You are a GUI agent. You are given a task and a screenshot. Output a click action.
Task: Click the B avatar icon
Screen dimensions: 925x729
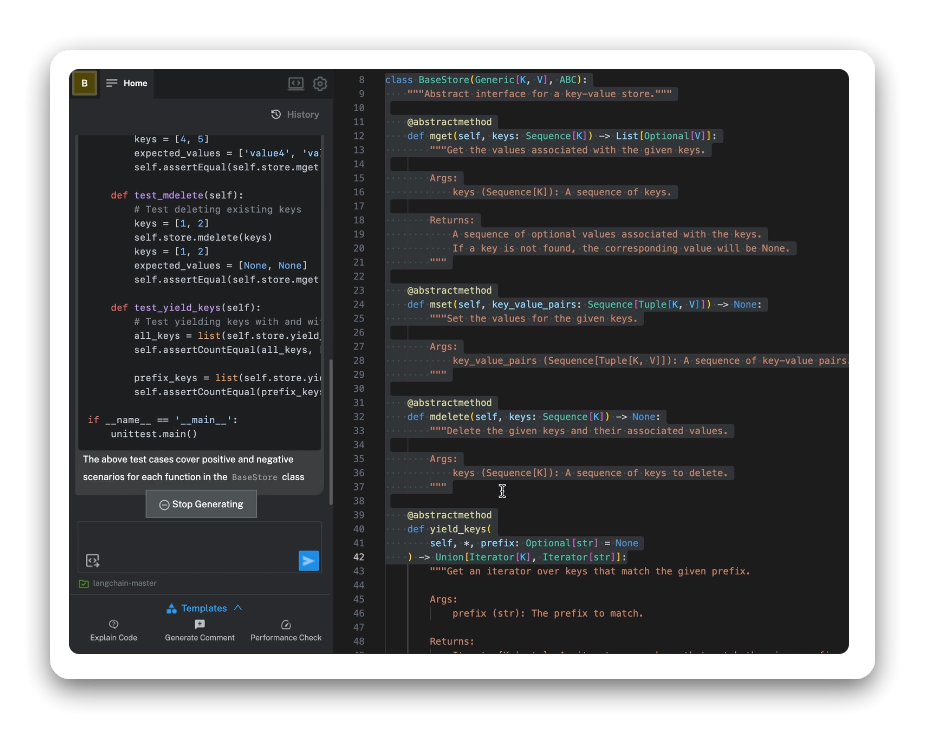coord(84,84)
